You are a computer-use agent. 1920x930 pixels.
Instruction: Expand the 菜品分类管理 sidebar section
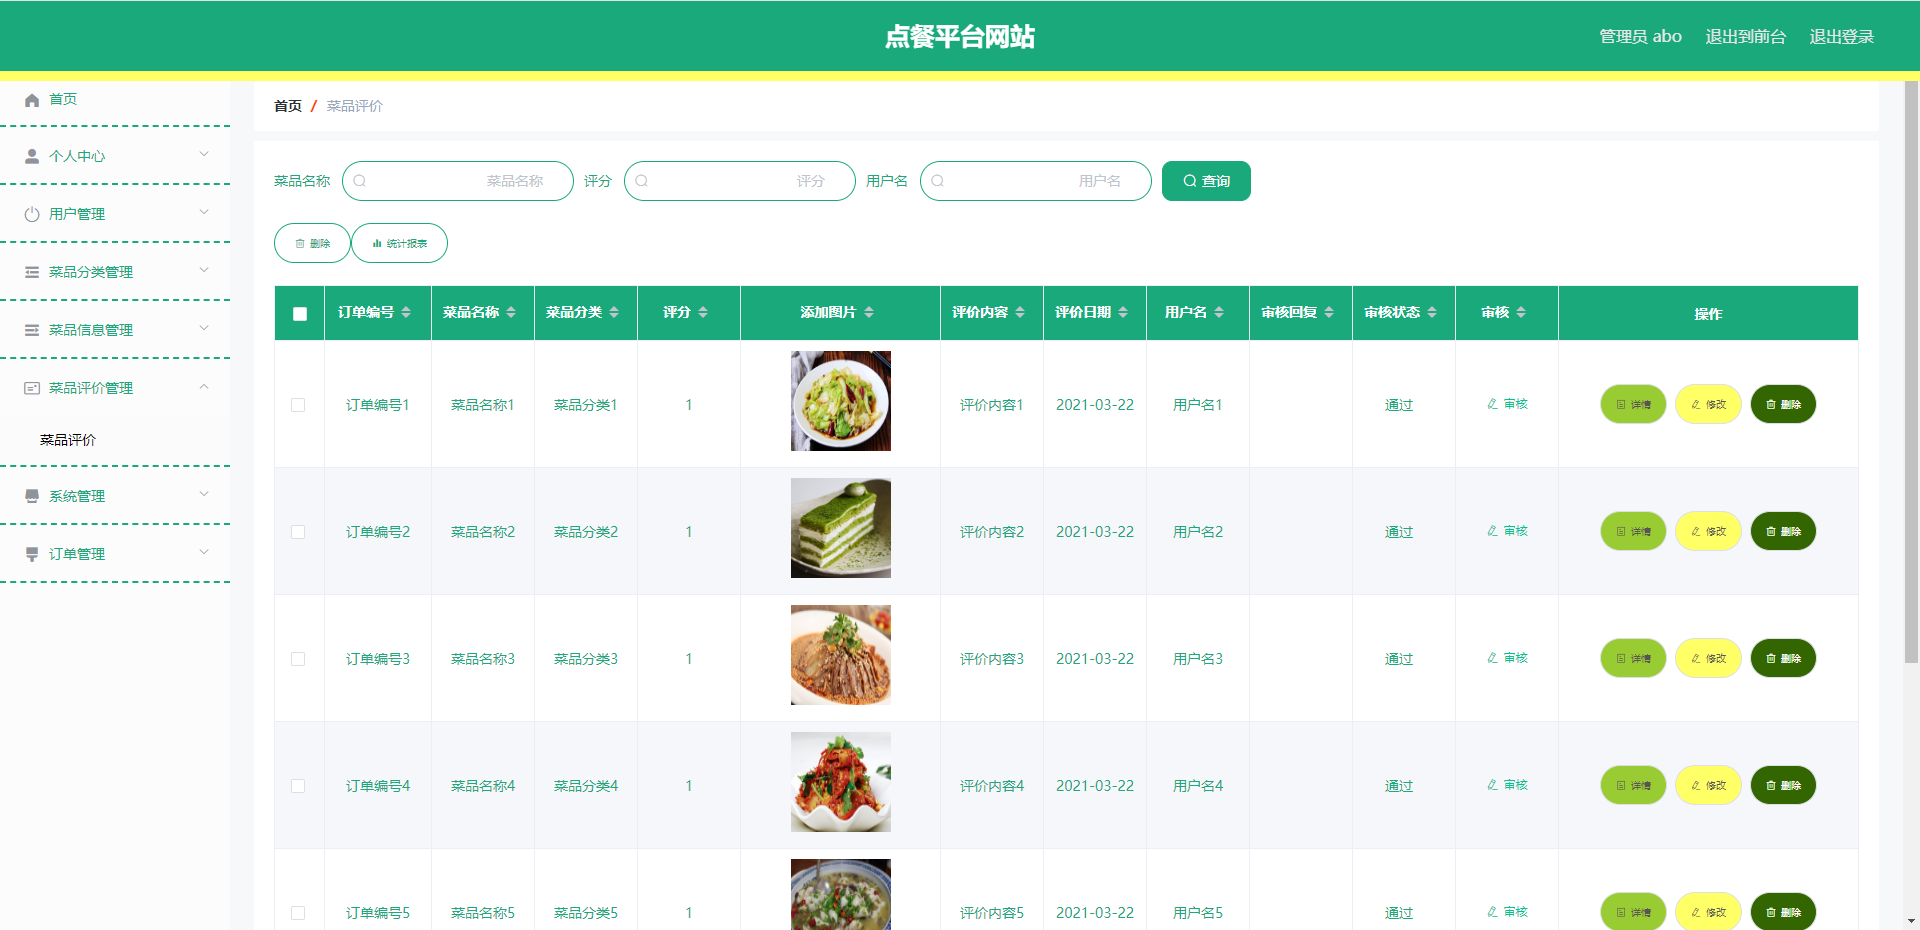click(115, 272)
